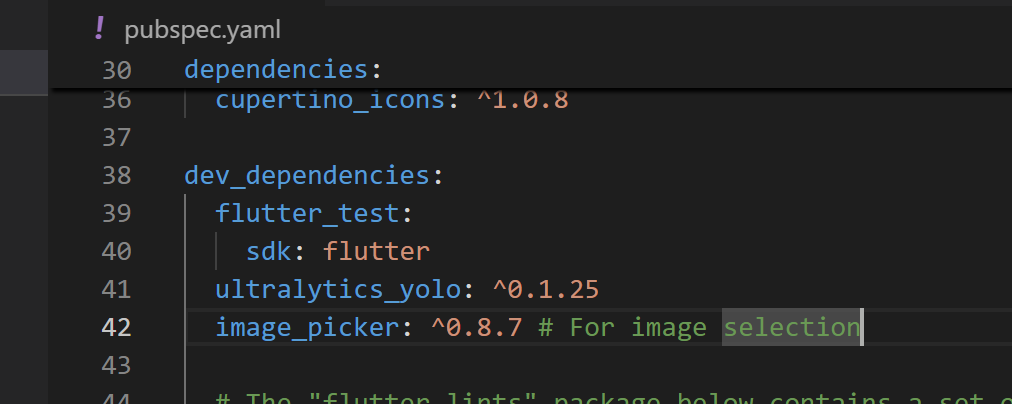Click the ultralytics_yolo package name
This screenshot has height=404, width=1012.
(x=338, y=290)
